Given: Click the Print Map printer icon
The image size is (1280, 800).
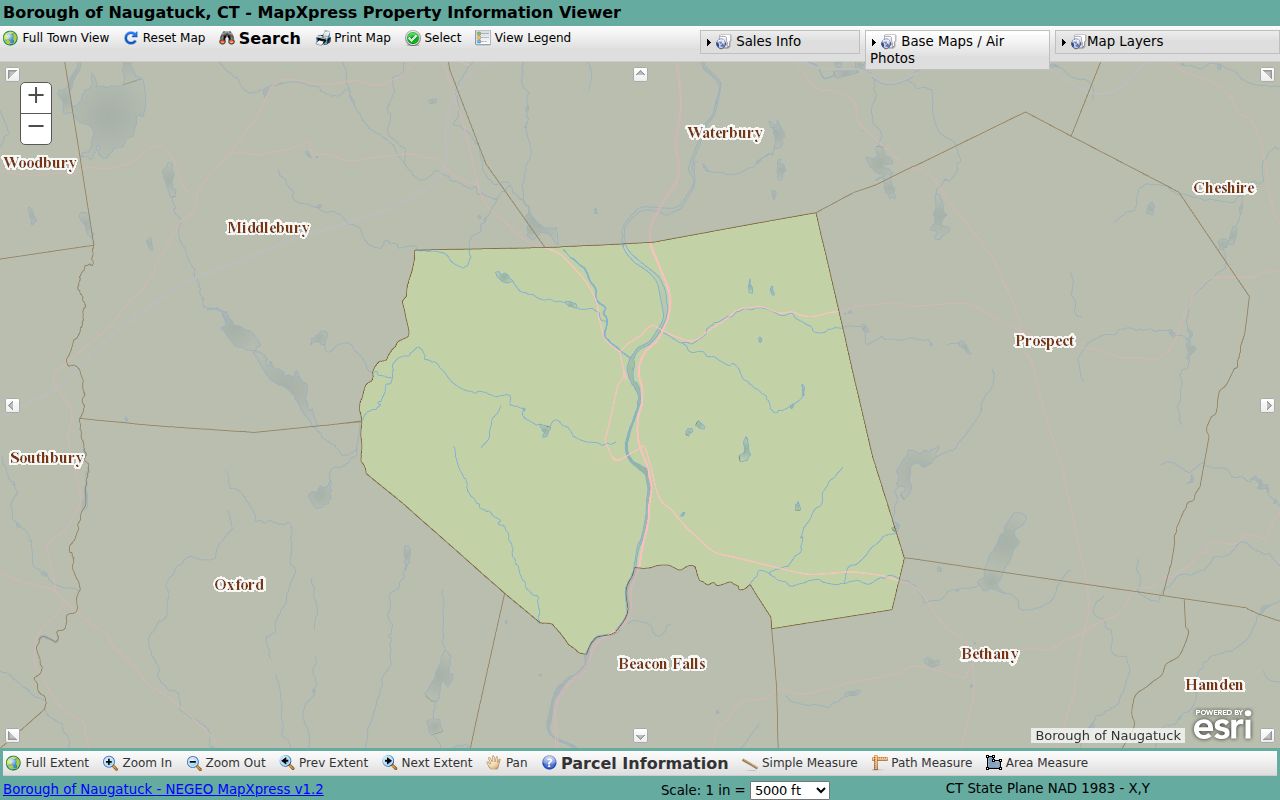Looking at the screenshot, I should coord(323,38).
